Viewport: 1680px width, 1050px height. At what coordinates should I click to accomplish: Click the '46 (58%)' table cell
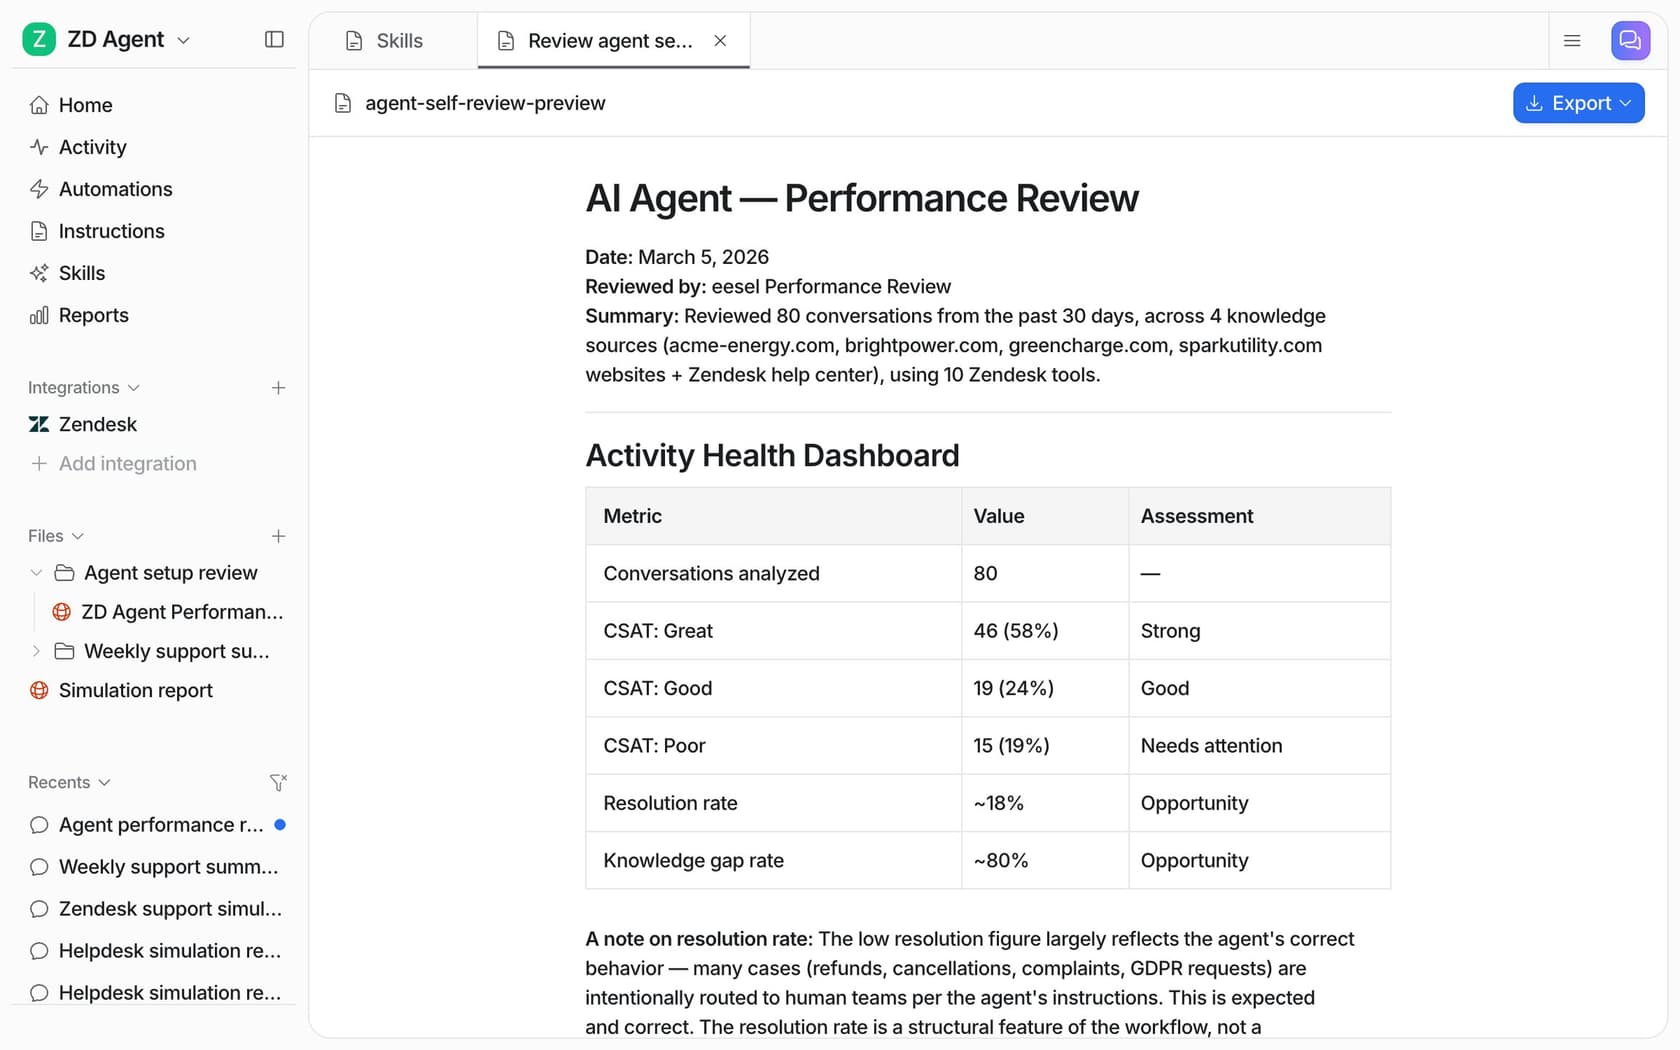point(1045,631)
